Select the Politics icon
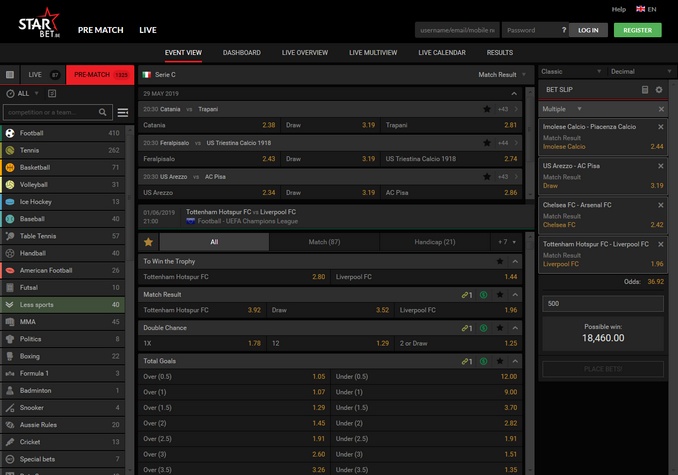This screenshot has height=475, width=678. [10, 339]
